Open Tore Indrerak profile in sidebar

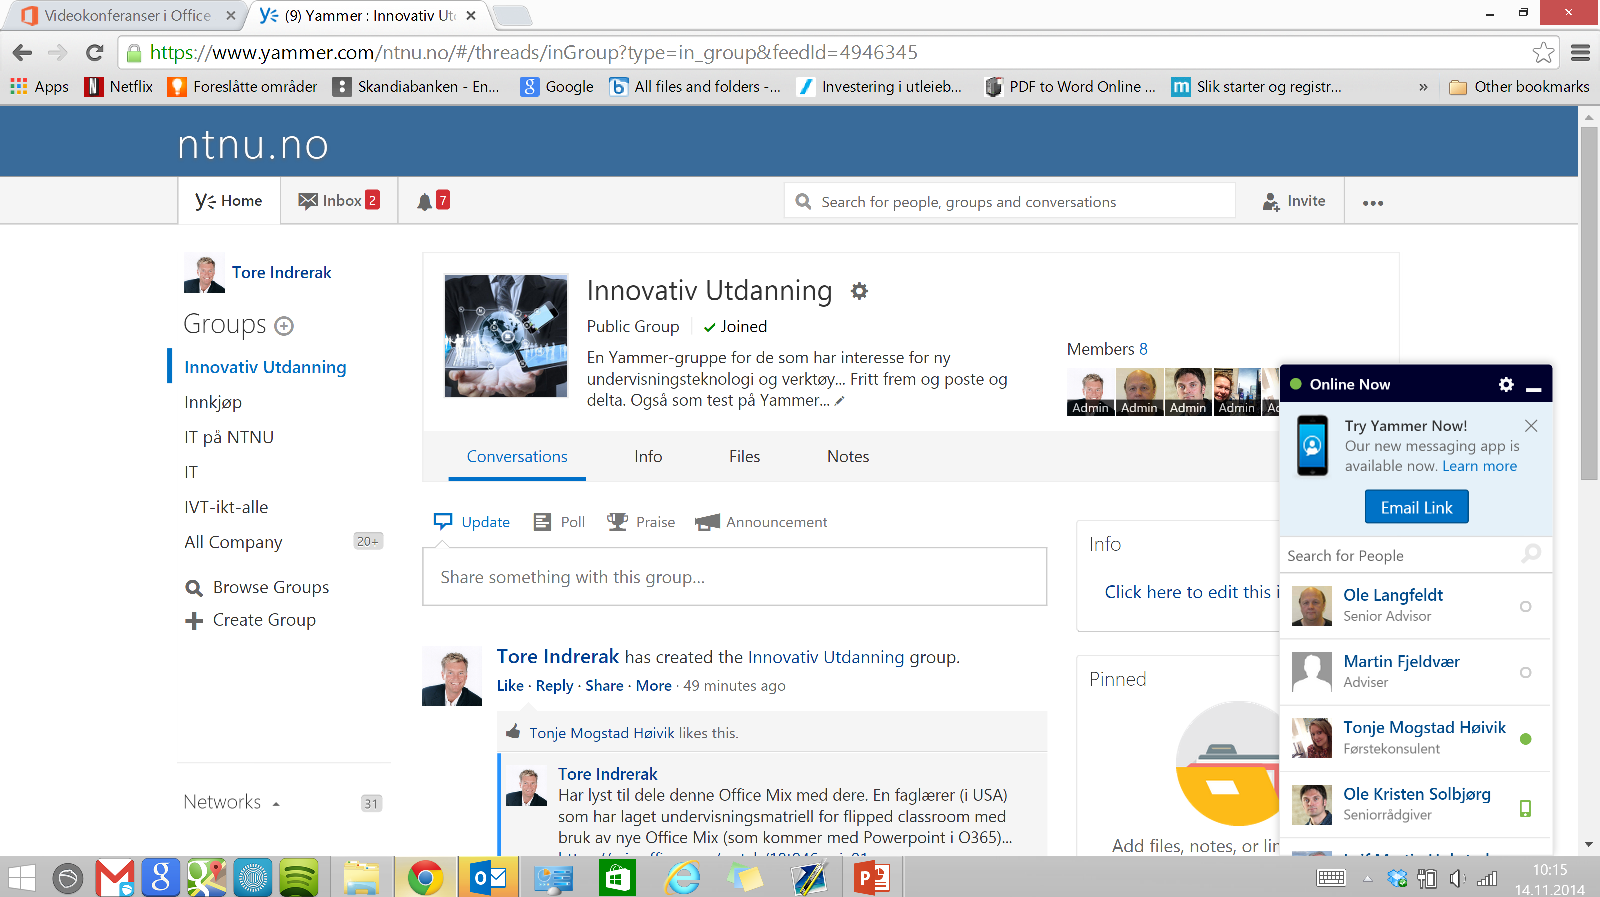pyautogui.click(x=281, y=273)
